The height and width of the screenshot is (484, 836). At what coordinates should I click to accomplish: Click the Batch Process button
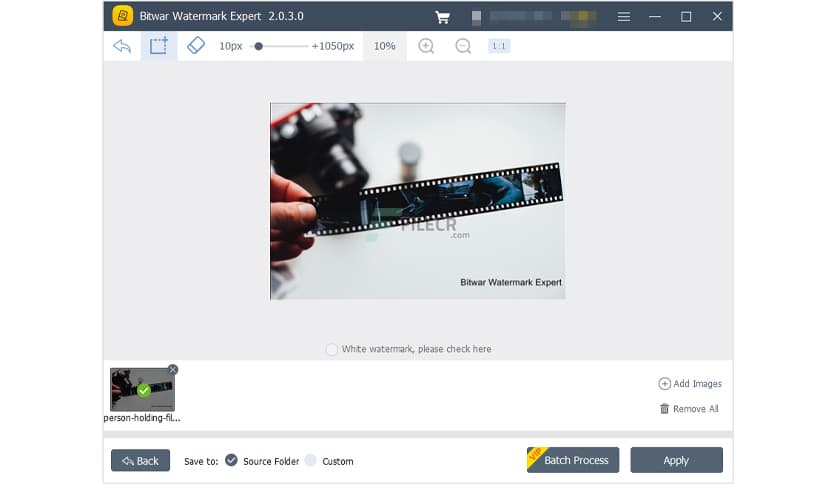(573, 460)
